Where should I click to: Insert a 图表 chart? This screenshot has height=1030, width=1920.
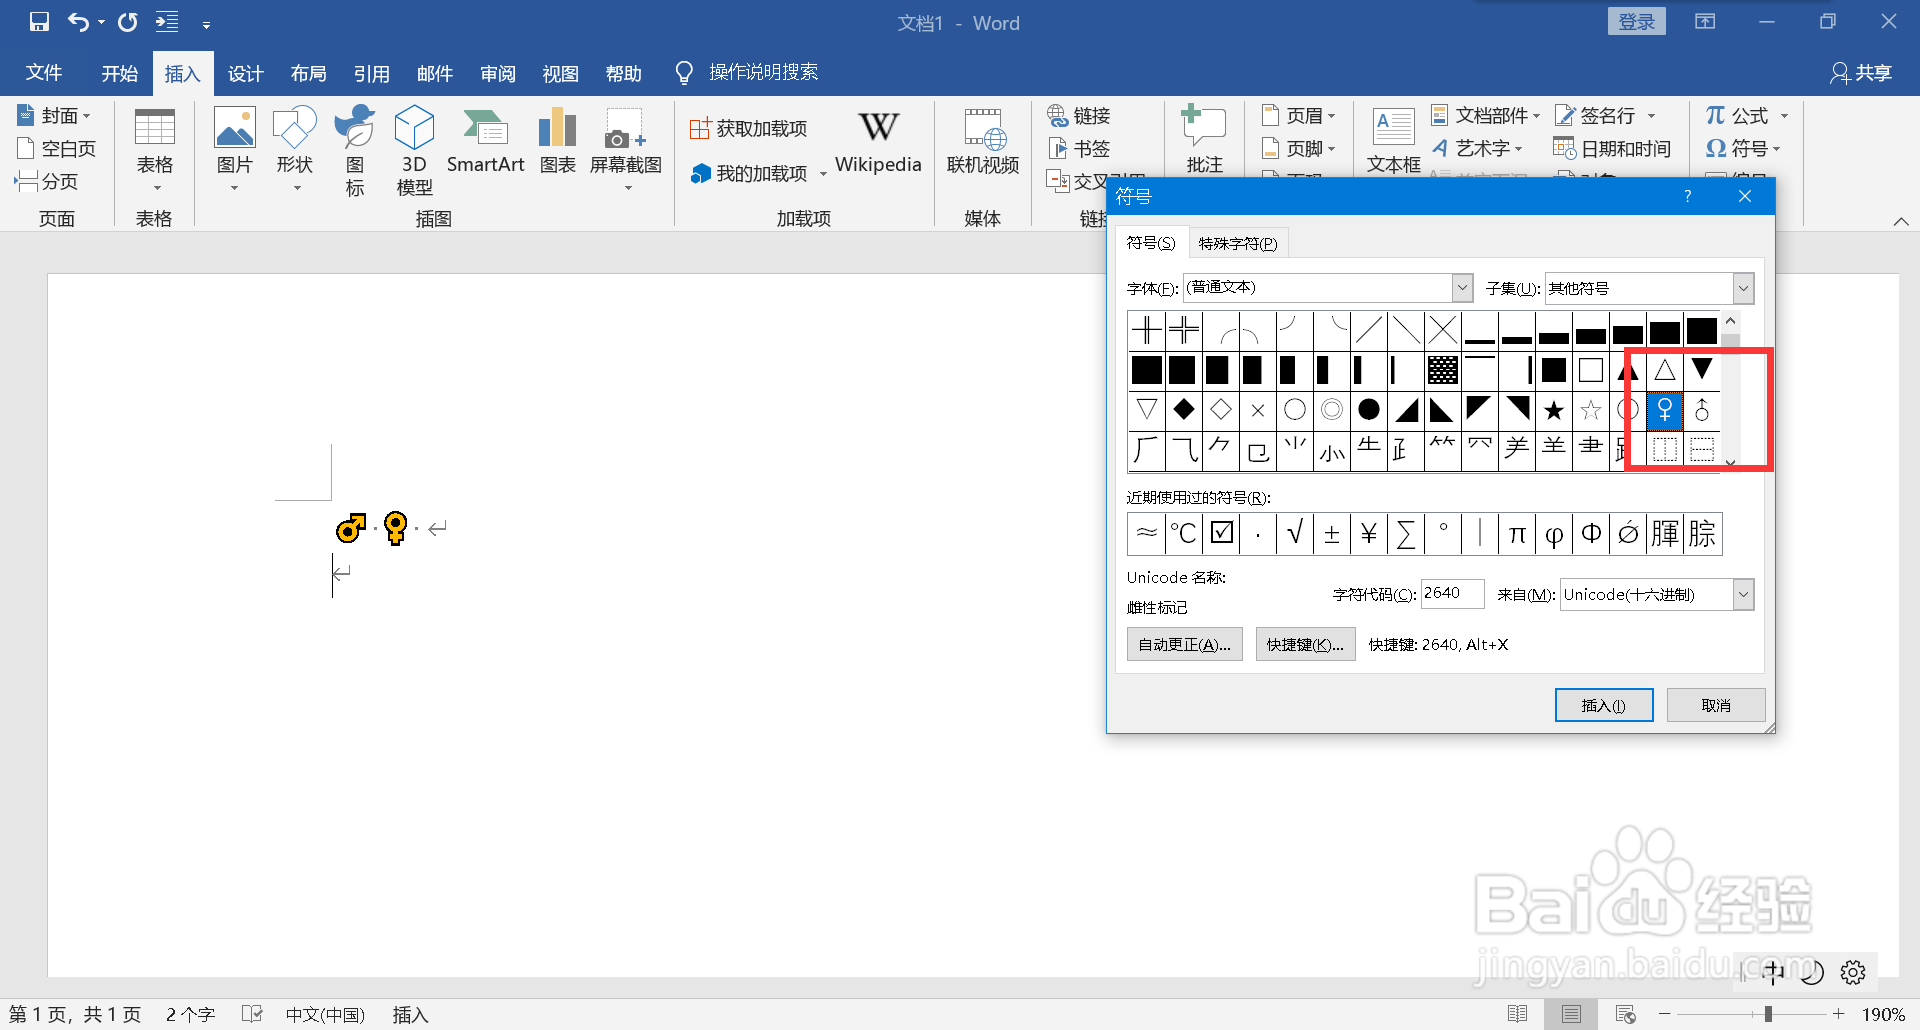[x=558, y=142]
